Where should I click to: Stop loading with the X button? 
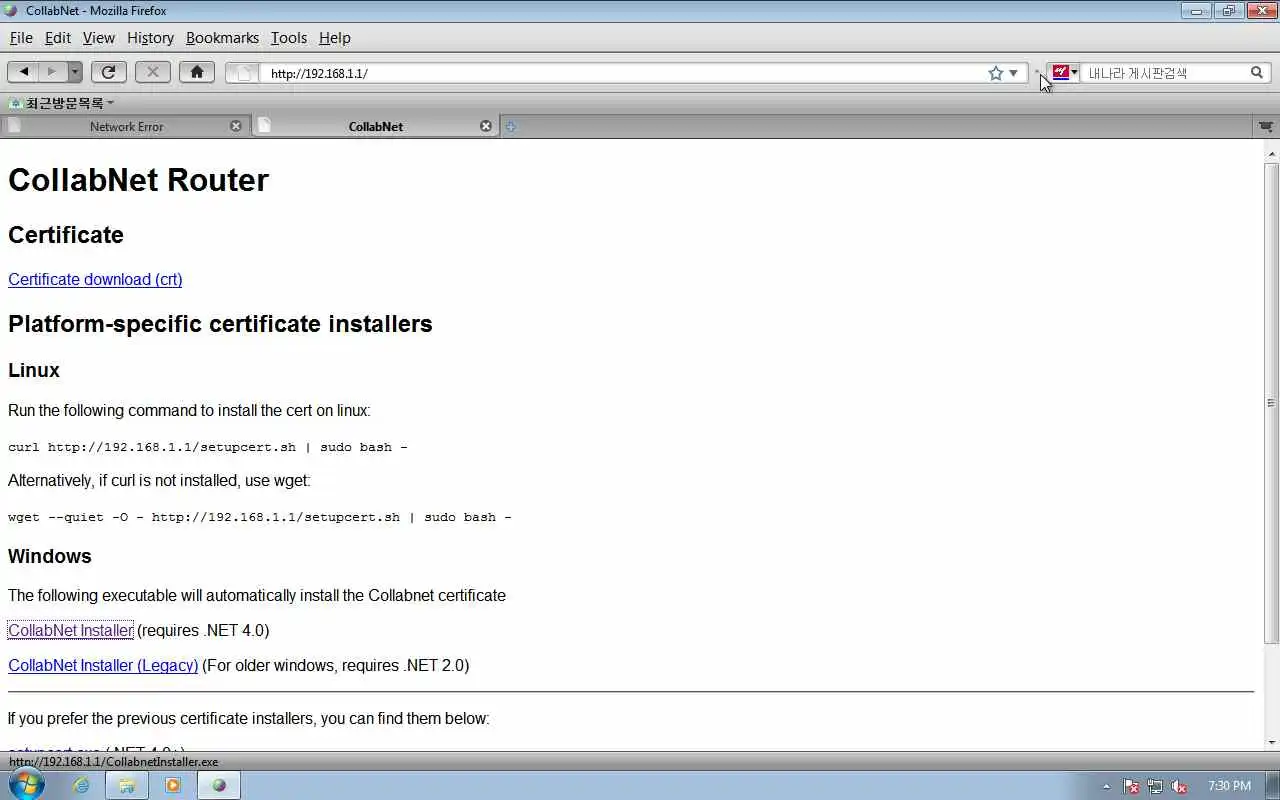(152, 72)
